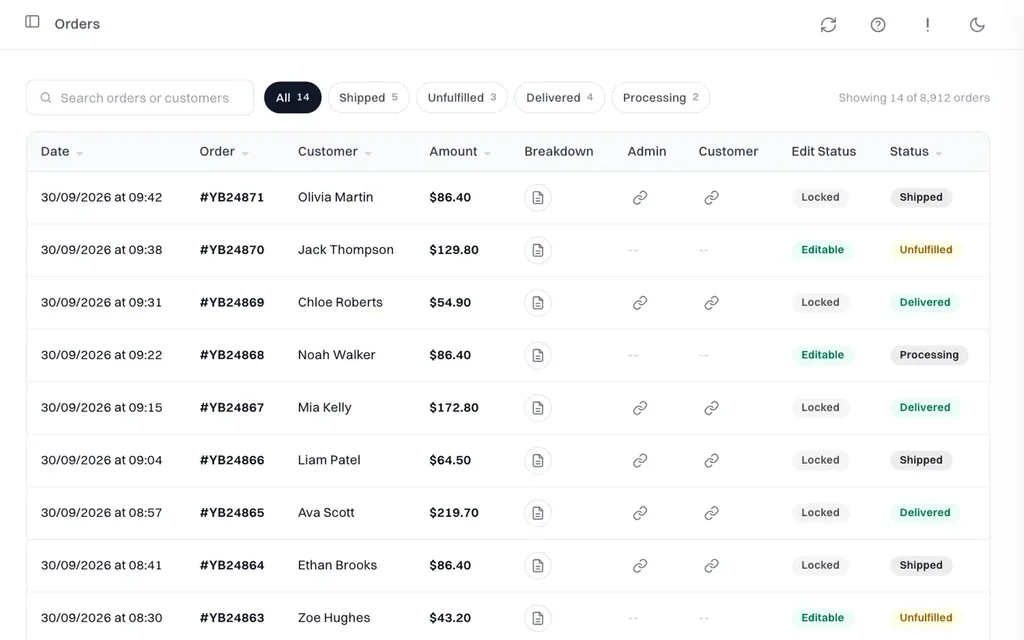Open admin link for Ethan Brooks
The height and width of the screenshot is (640, 1024).
click(640, 566)
